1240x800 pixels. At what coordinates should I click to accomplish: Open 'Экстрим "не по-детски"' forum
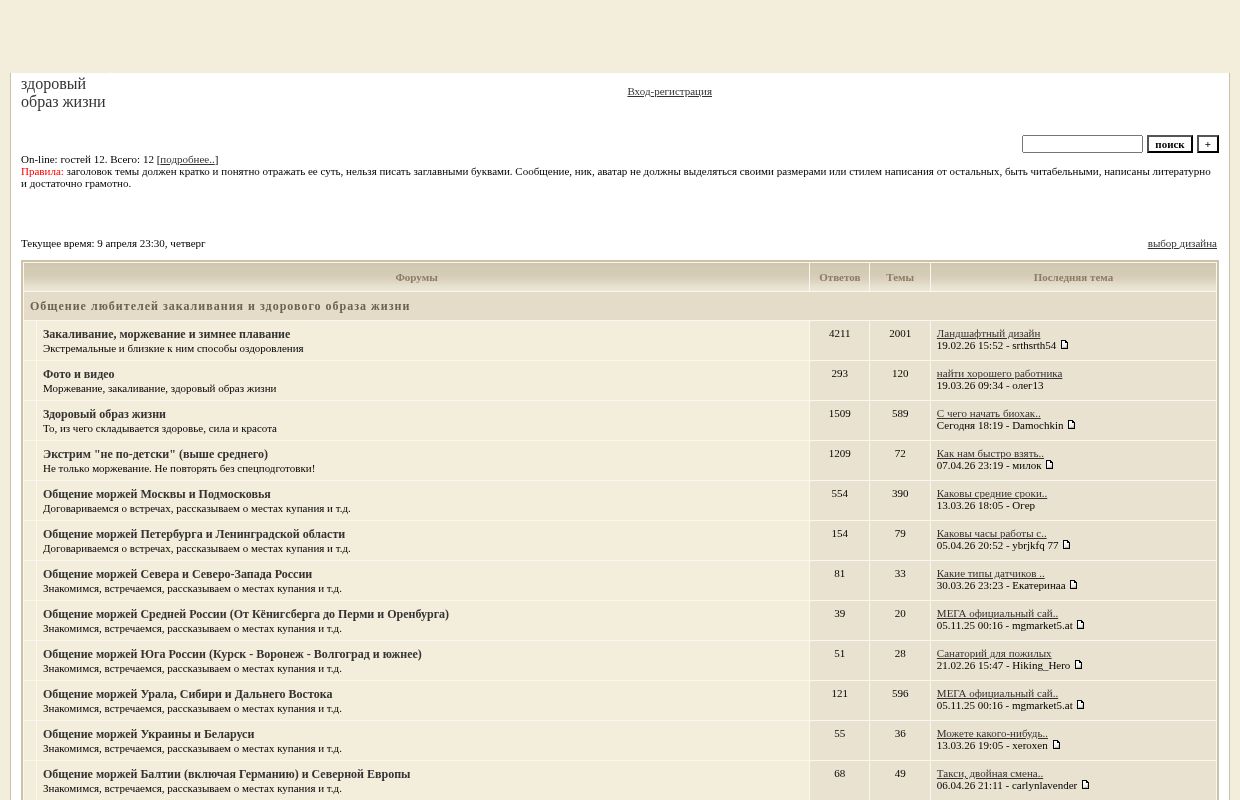point(155,454)
